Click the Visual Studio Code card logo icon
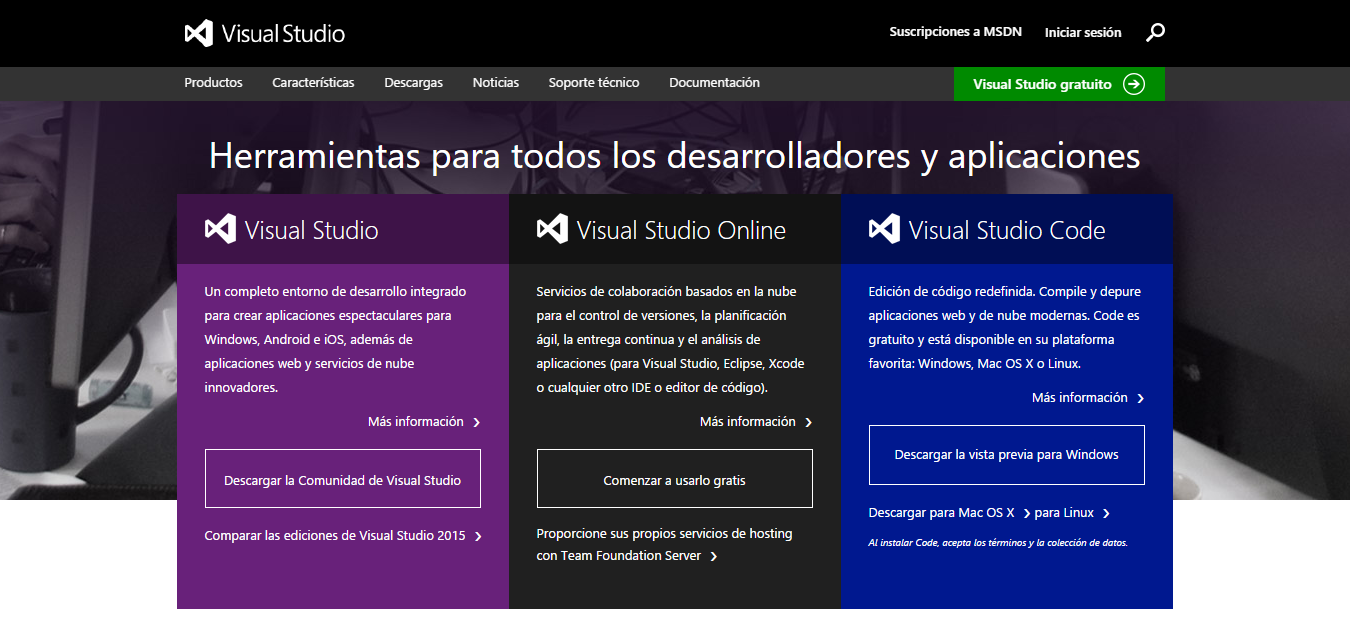Image resolution: width=1350 pixels, height=623 pixels. (884, 229)
